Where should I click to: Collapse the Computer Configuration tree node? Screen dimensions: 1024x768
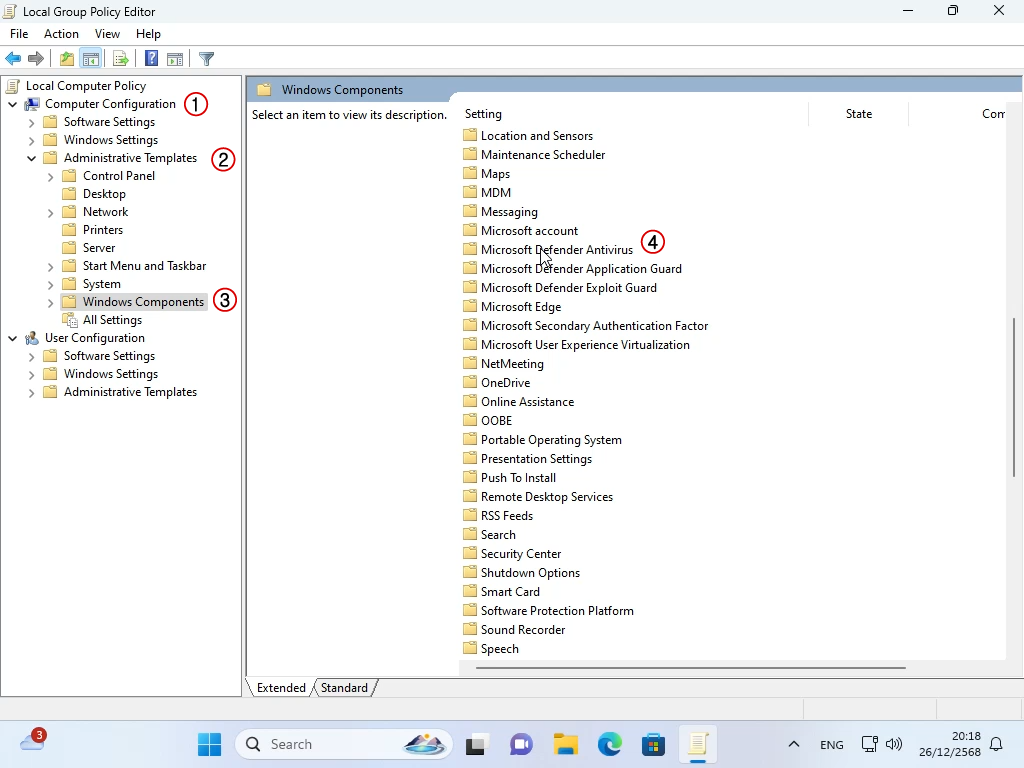coord(13,104)
